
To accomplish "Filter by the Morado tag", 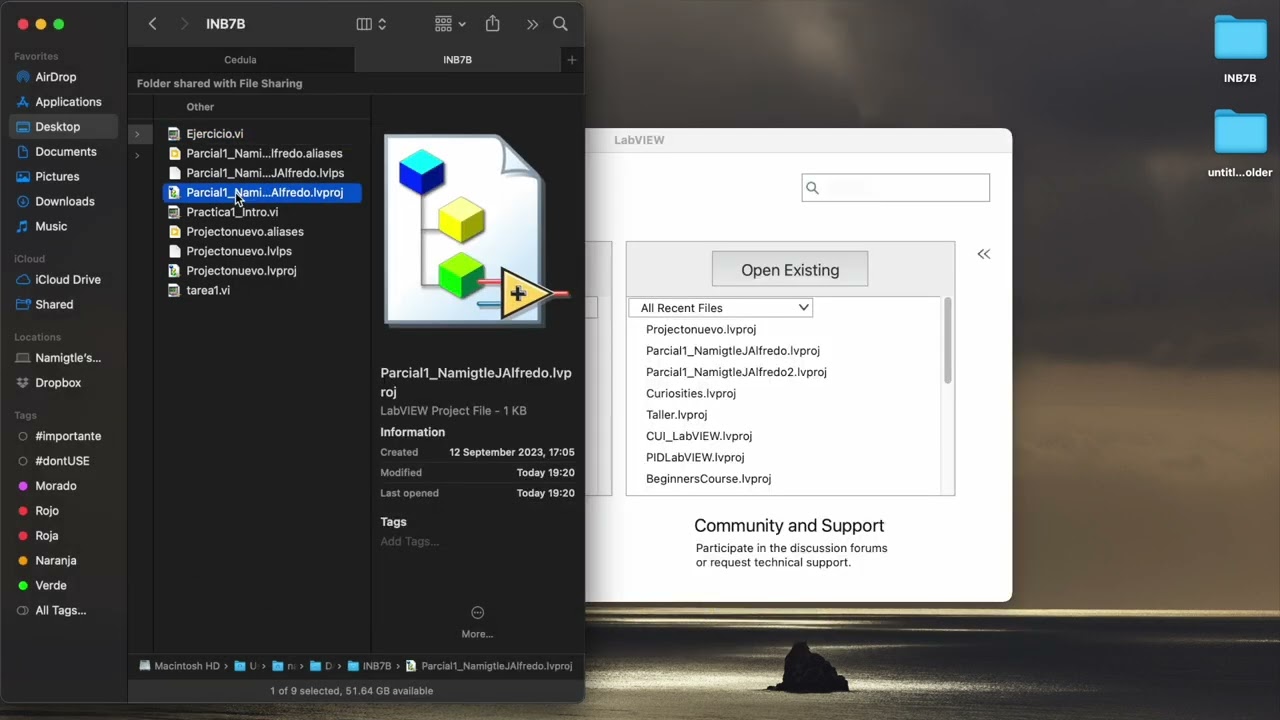I will pyautogui.click(x=55, y=486).
